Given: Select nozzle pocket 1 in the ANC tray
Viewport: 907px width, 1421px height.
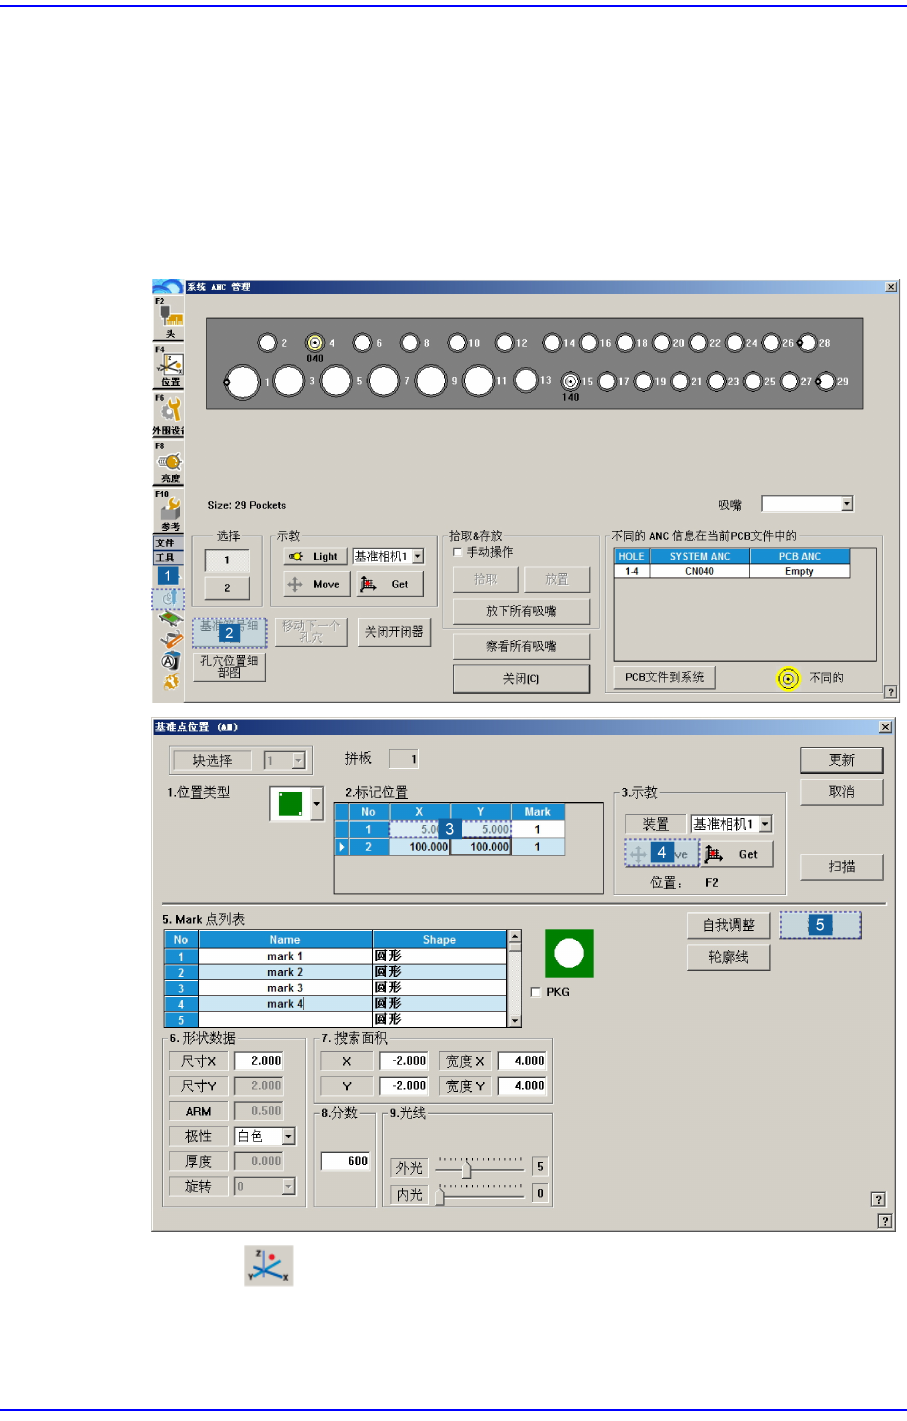Looking at the screenshot, I should pyautogui.click(x=243, y=382).
